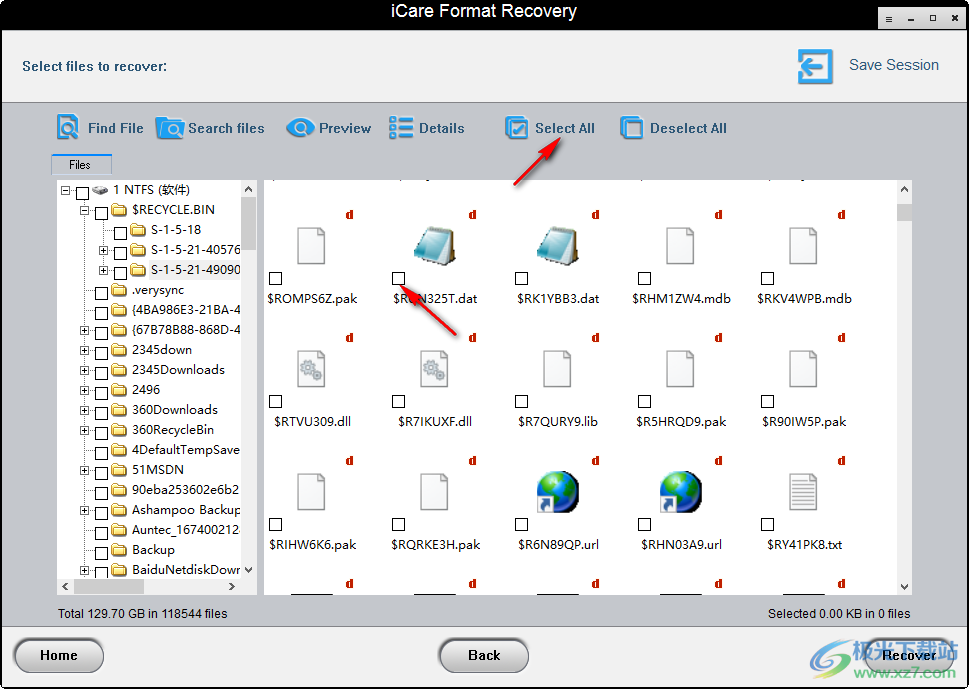Click the folder tree scroll up arrow
Image resolution: width=969 pixels, height=689 pixels.
click(x=248, y=189)
